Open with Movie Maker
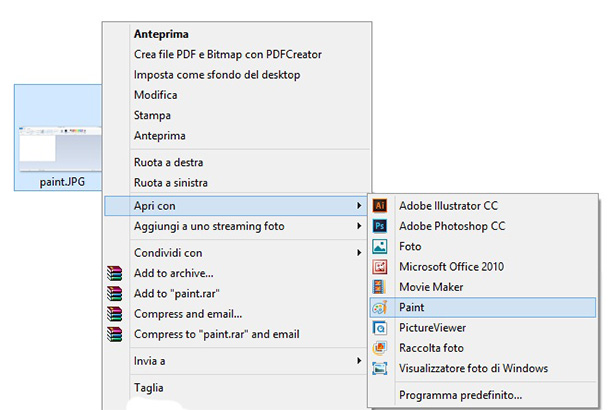The height and width of the screenshot is (410, 610). point(431,287)
